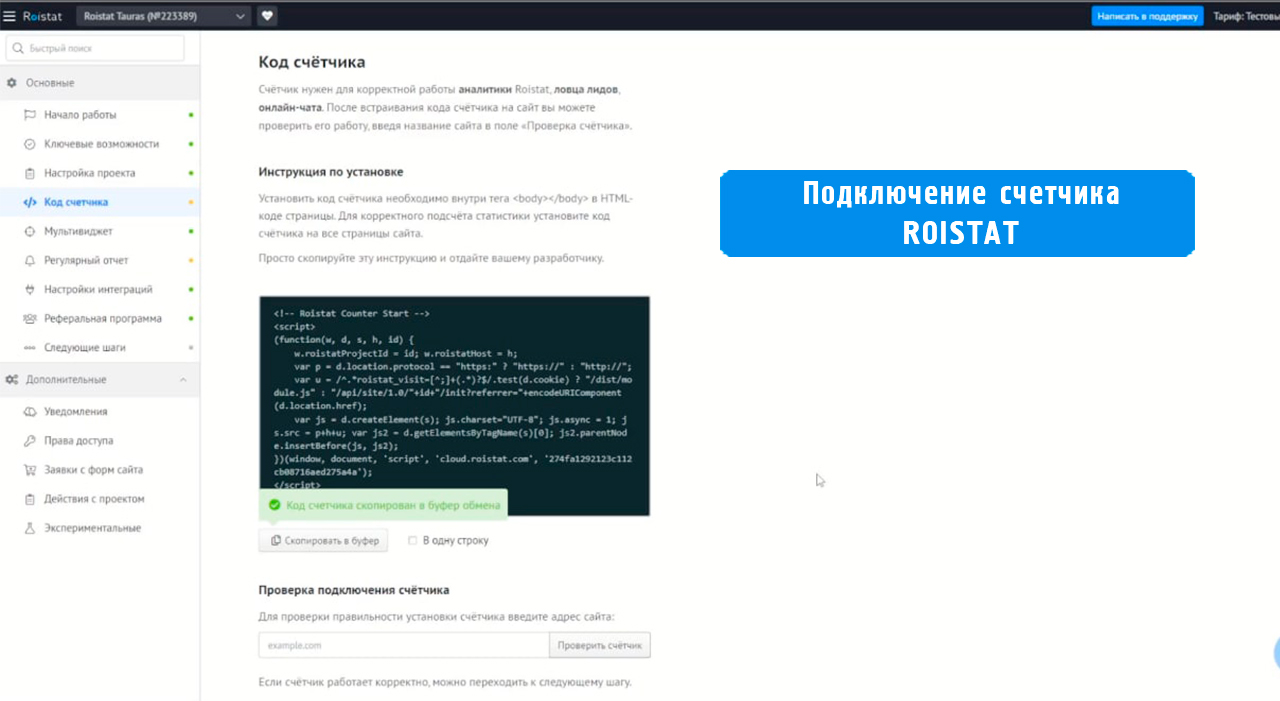Click the flask icon beside 'Экспериментальные'
The image size is (1280, 701).
pyautogui.click(x=30, y=527)
